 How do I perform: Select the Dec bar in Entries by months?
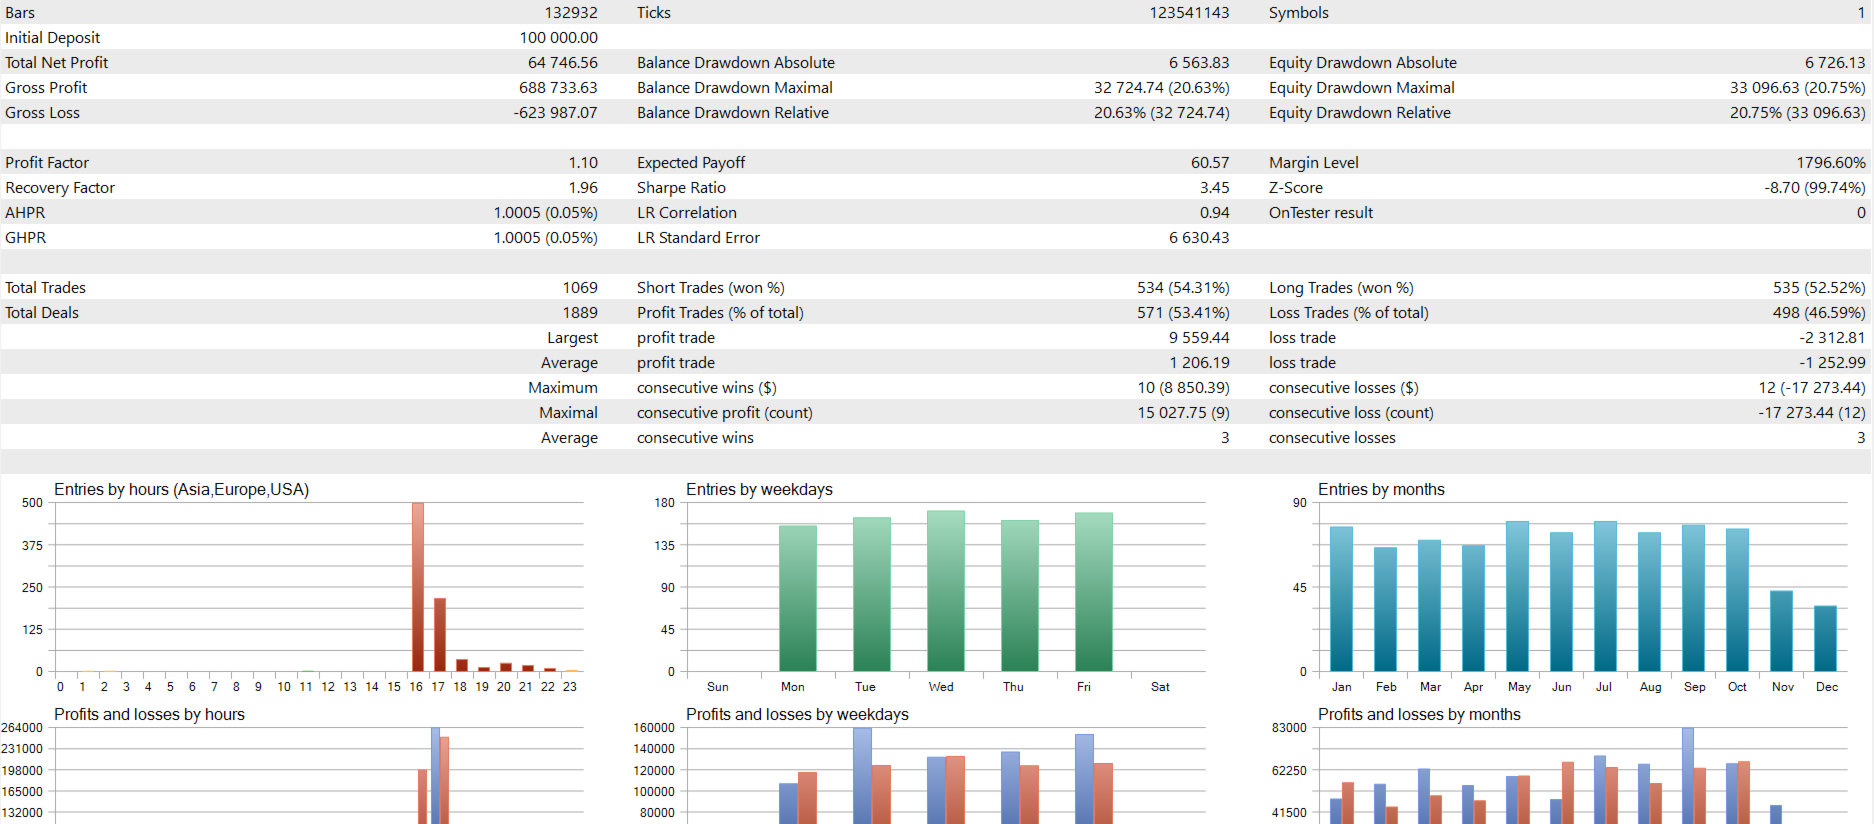[1825, 638]
